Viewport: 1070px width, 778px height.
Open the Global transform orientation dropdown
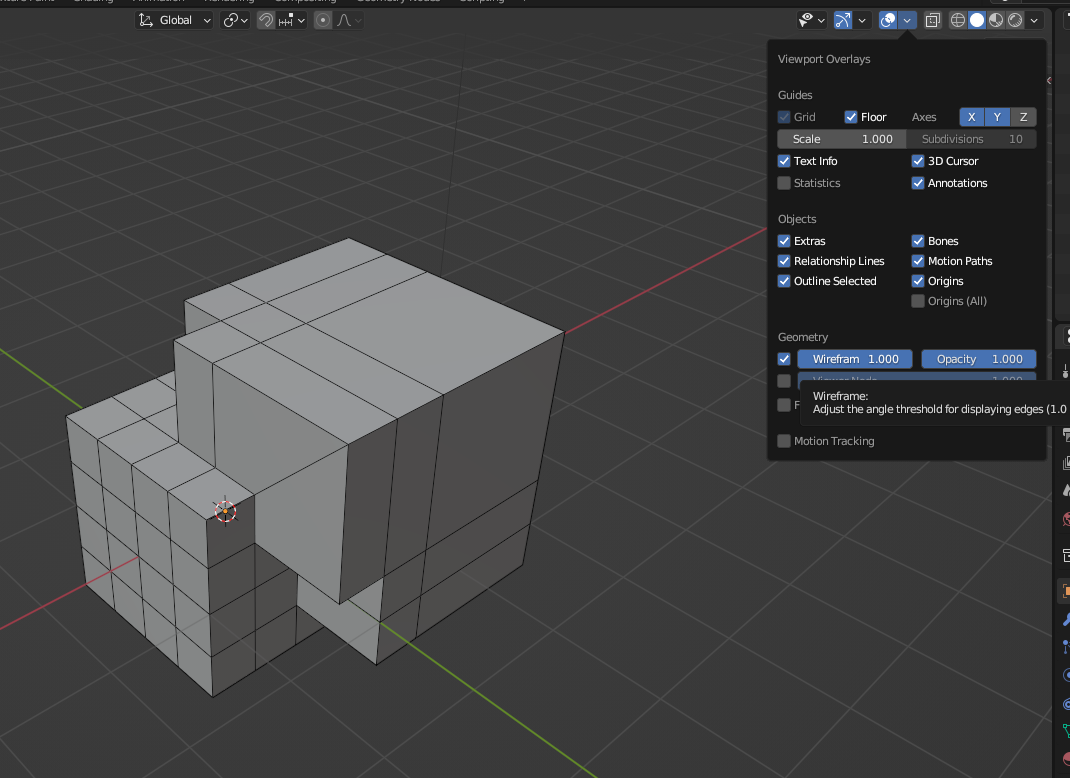(x=175, y=20)
